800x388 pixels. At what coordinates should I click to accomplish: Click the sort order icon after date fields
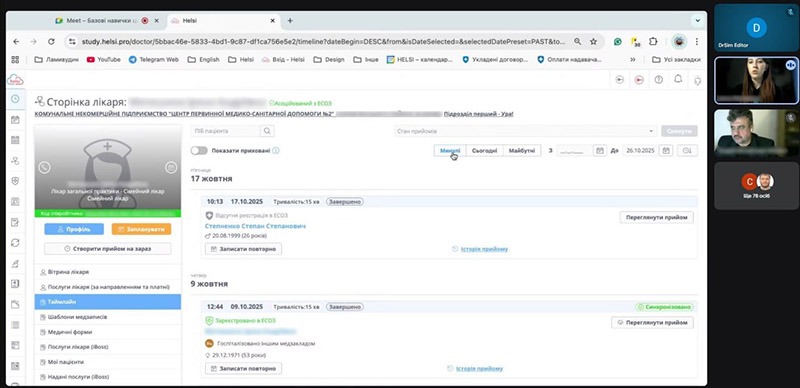point(687,151)
